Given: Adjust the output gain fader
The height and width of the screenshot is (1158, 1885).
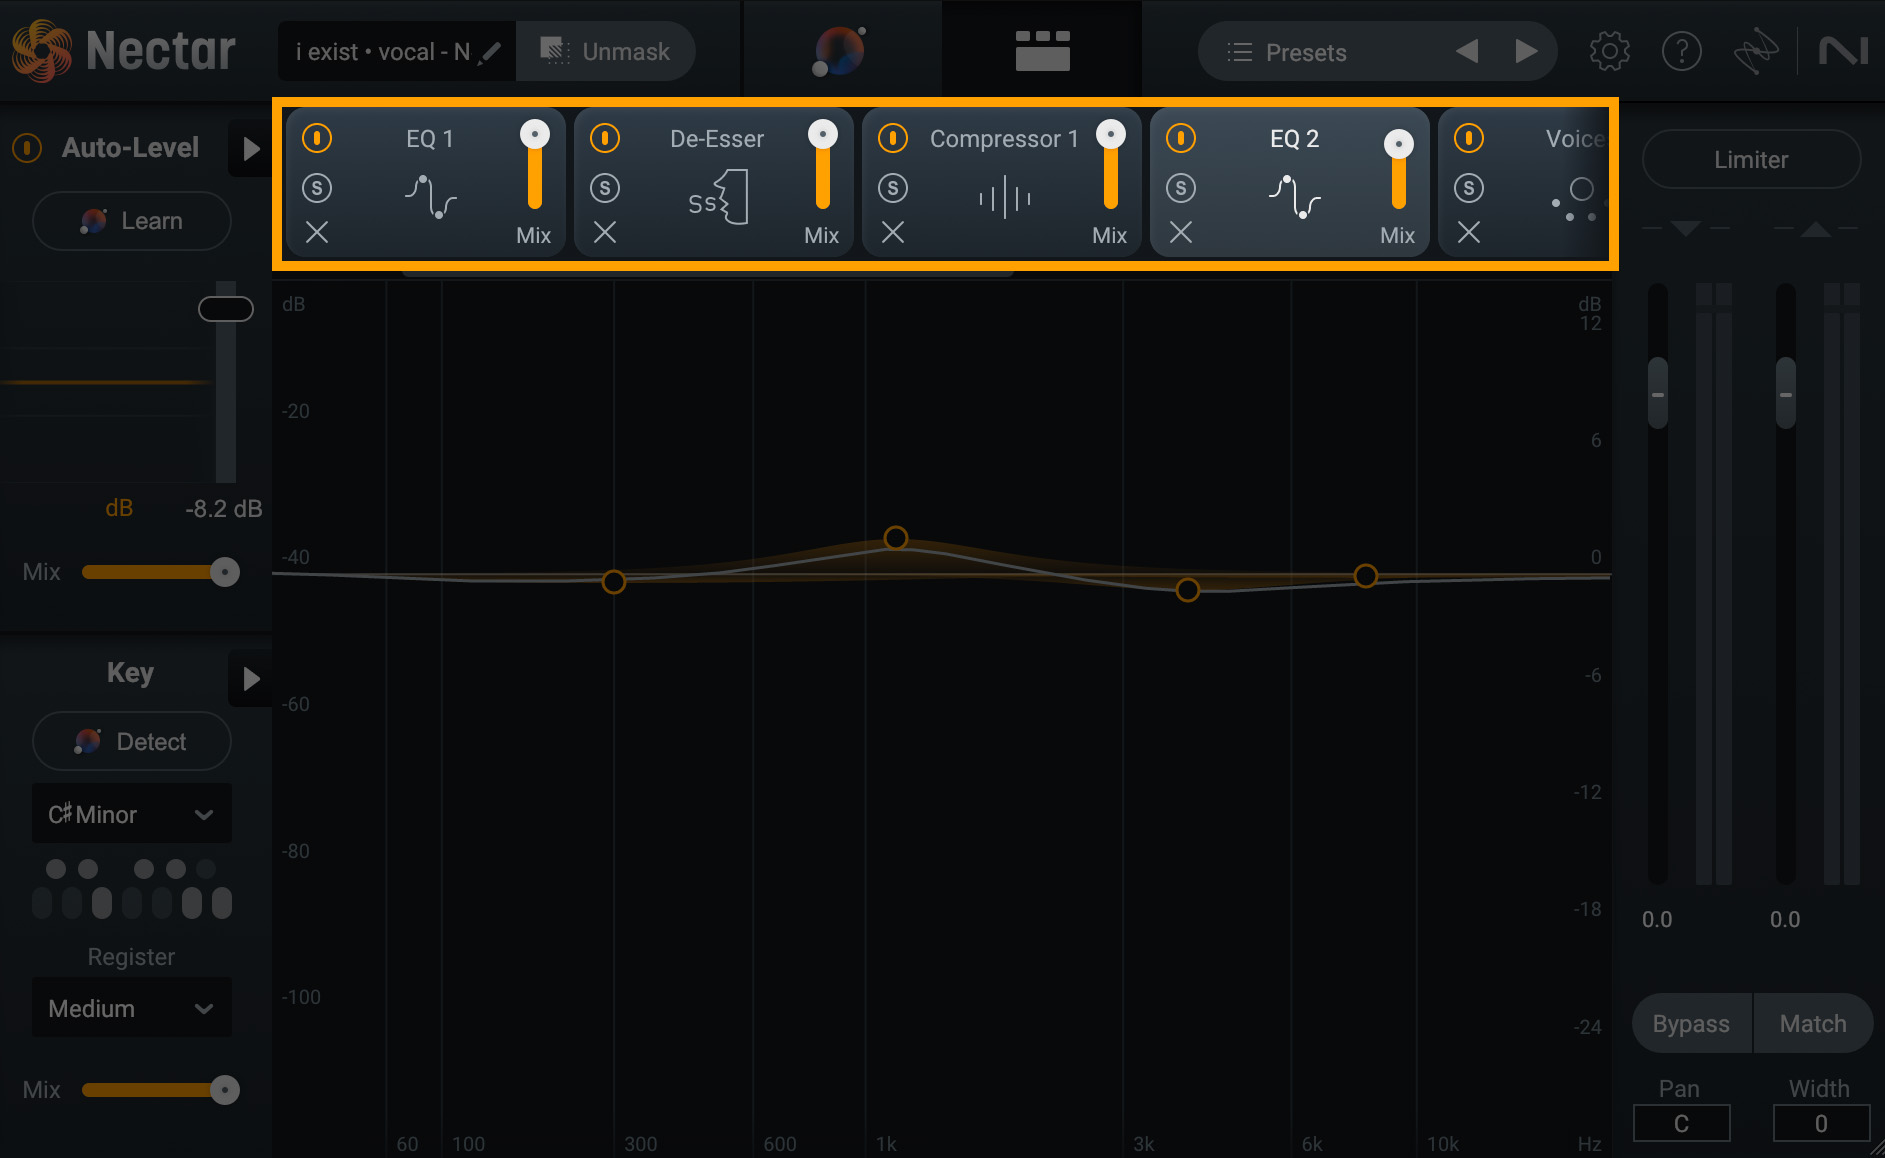Looking at the screenshot, I should (x=1786, y=393).
